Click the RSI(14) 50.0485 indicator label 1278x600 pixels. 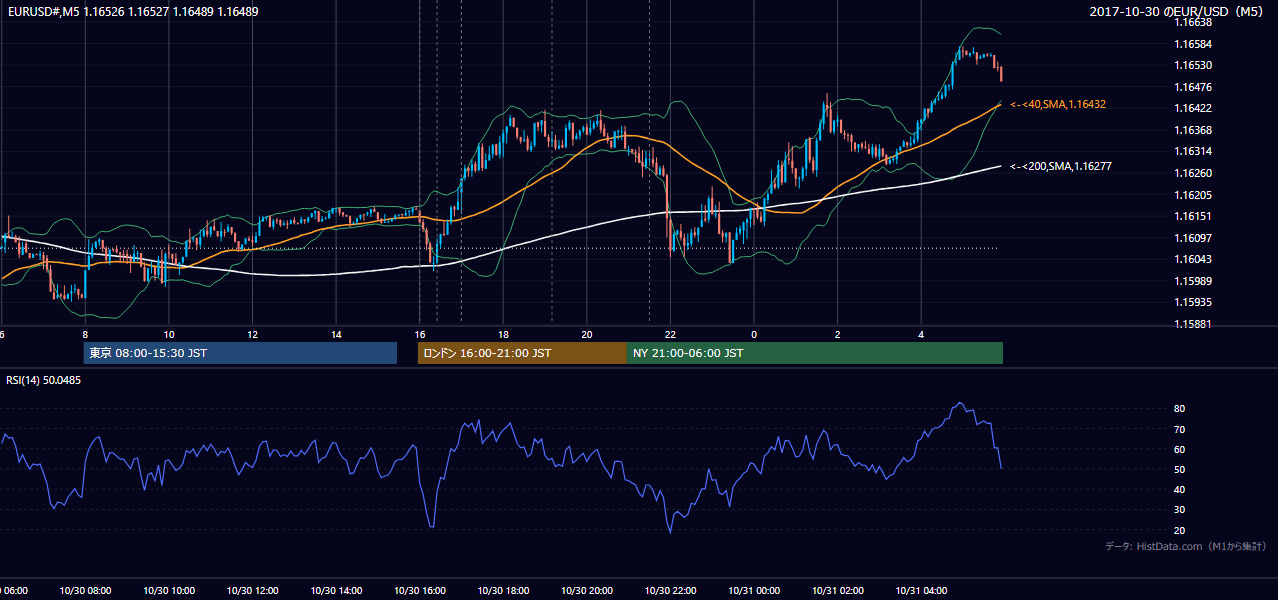[x=44, y=380]
